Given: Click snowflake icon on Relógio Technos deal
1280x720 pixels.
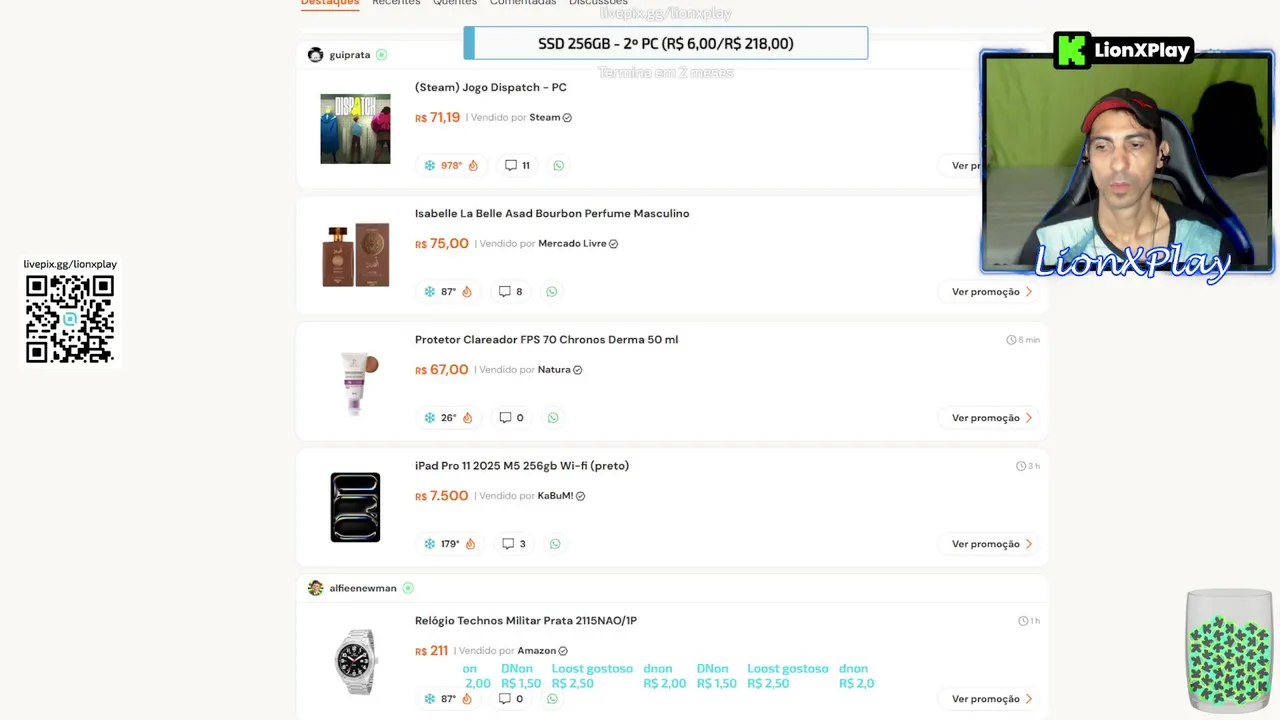Looking at the screenshot, I should click(430, 698).
